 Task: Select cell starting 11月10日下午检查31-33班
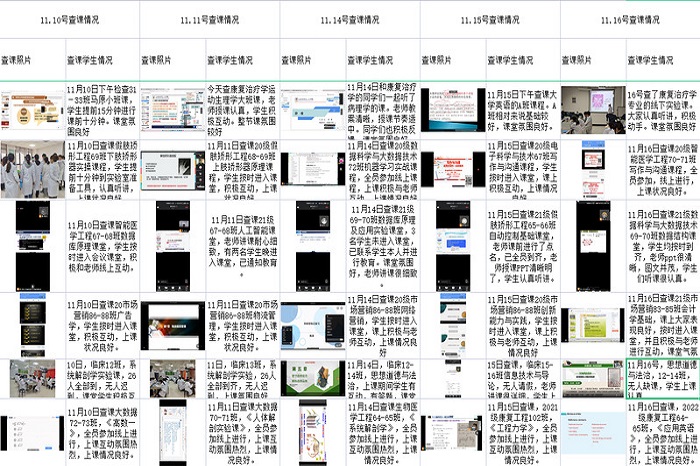pos(102,109)
